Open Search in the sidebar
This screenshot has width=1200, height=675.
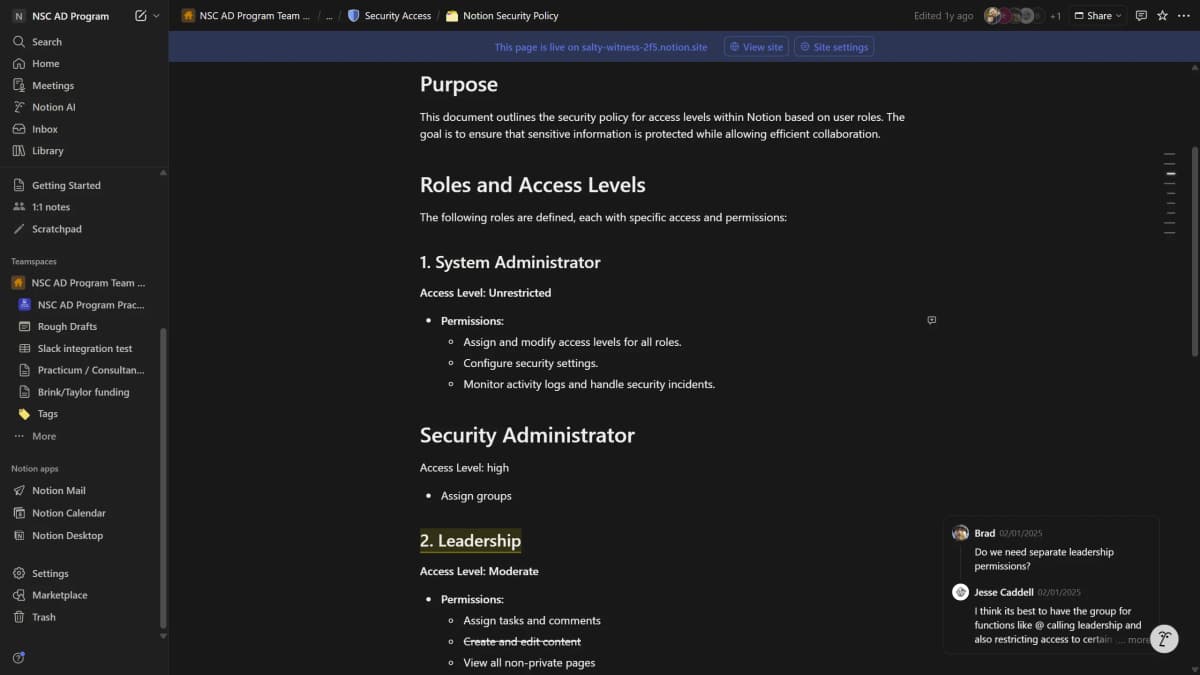pos(43,41)
